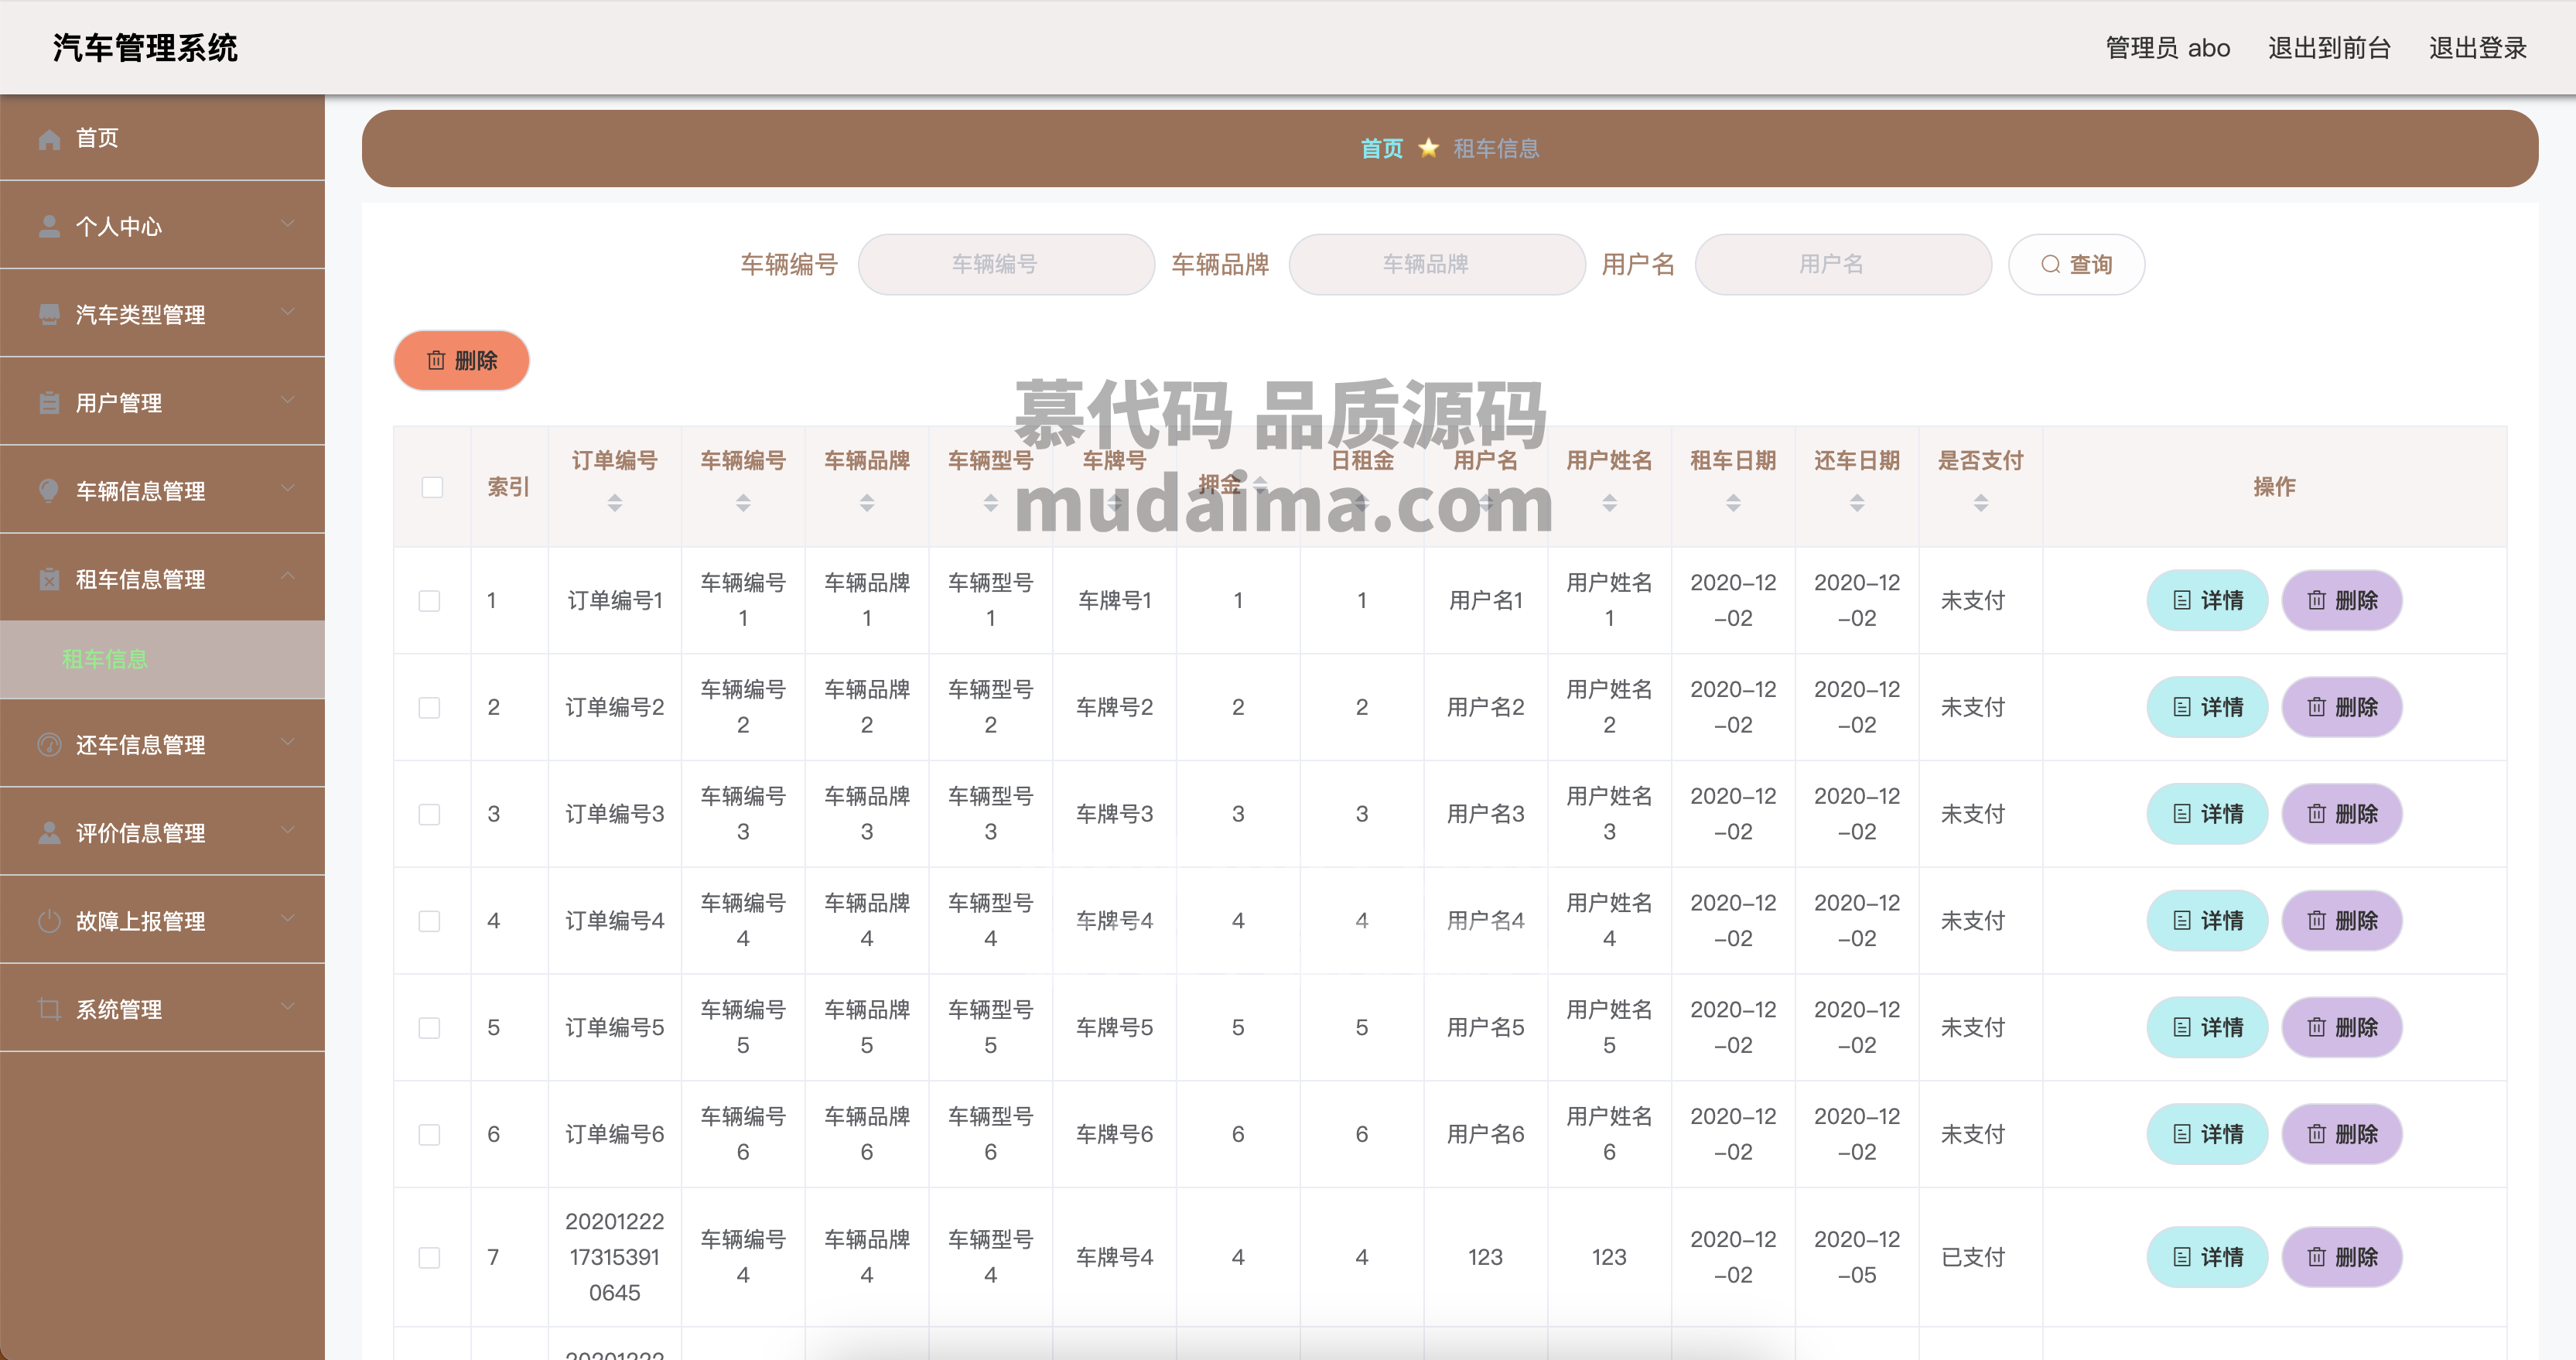Click the bulb icon beside 车辆信息管理
The height and width of the screenshot is (1360, 2576).
pyautogui.click(x=49, y=491)
